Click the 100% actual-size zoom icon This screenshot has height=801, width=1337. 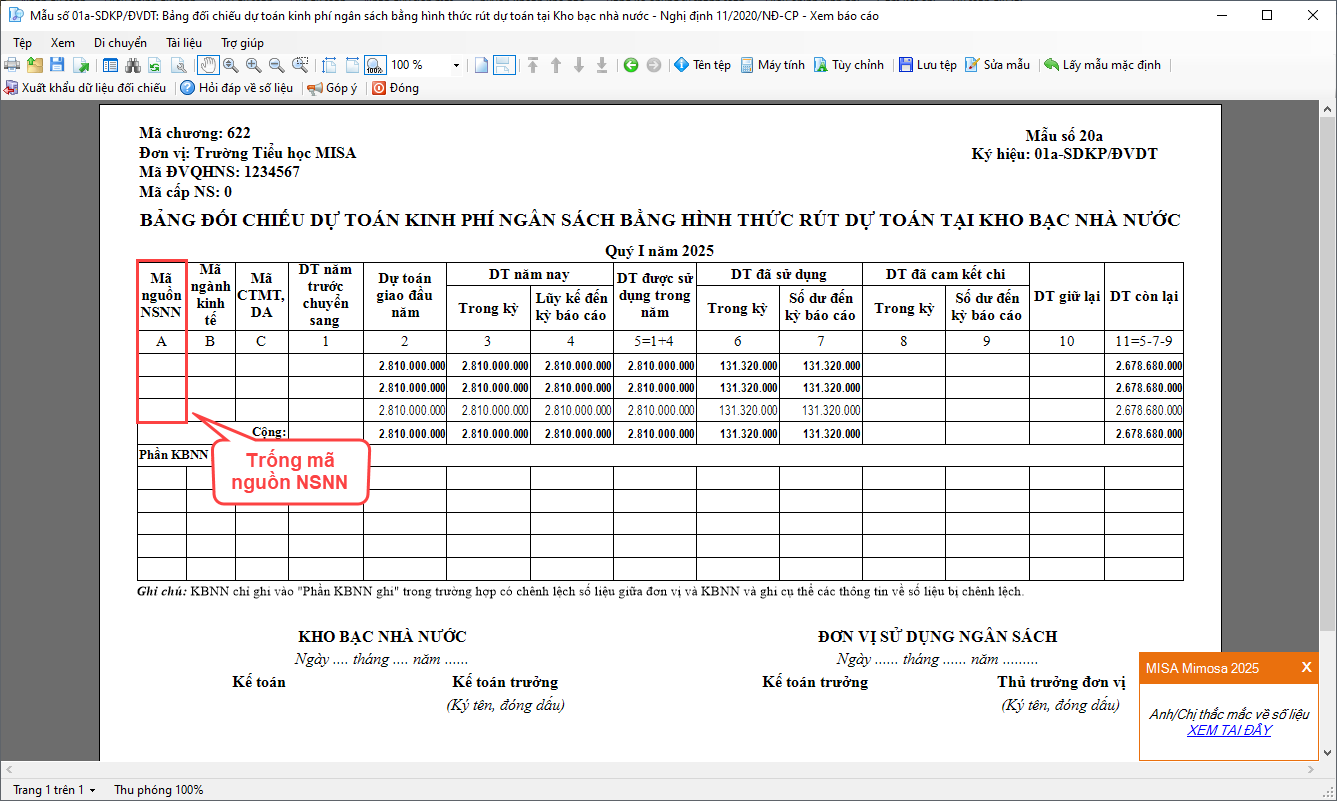click(375, 65)
